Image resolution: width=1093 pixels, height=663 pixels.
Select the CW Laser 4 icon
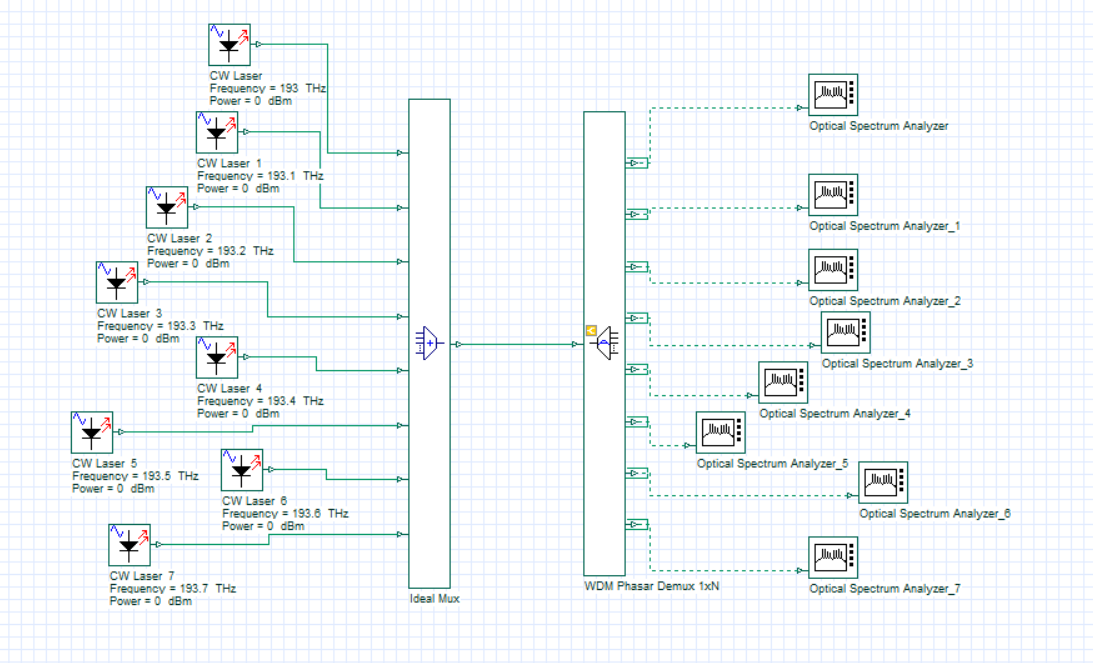click(x=217, y=358)
